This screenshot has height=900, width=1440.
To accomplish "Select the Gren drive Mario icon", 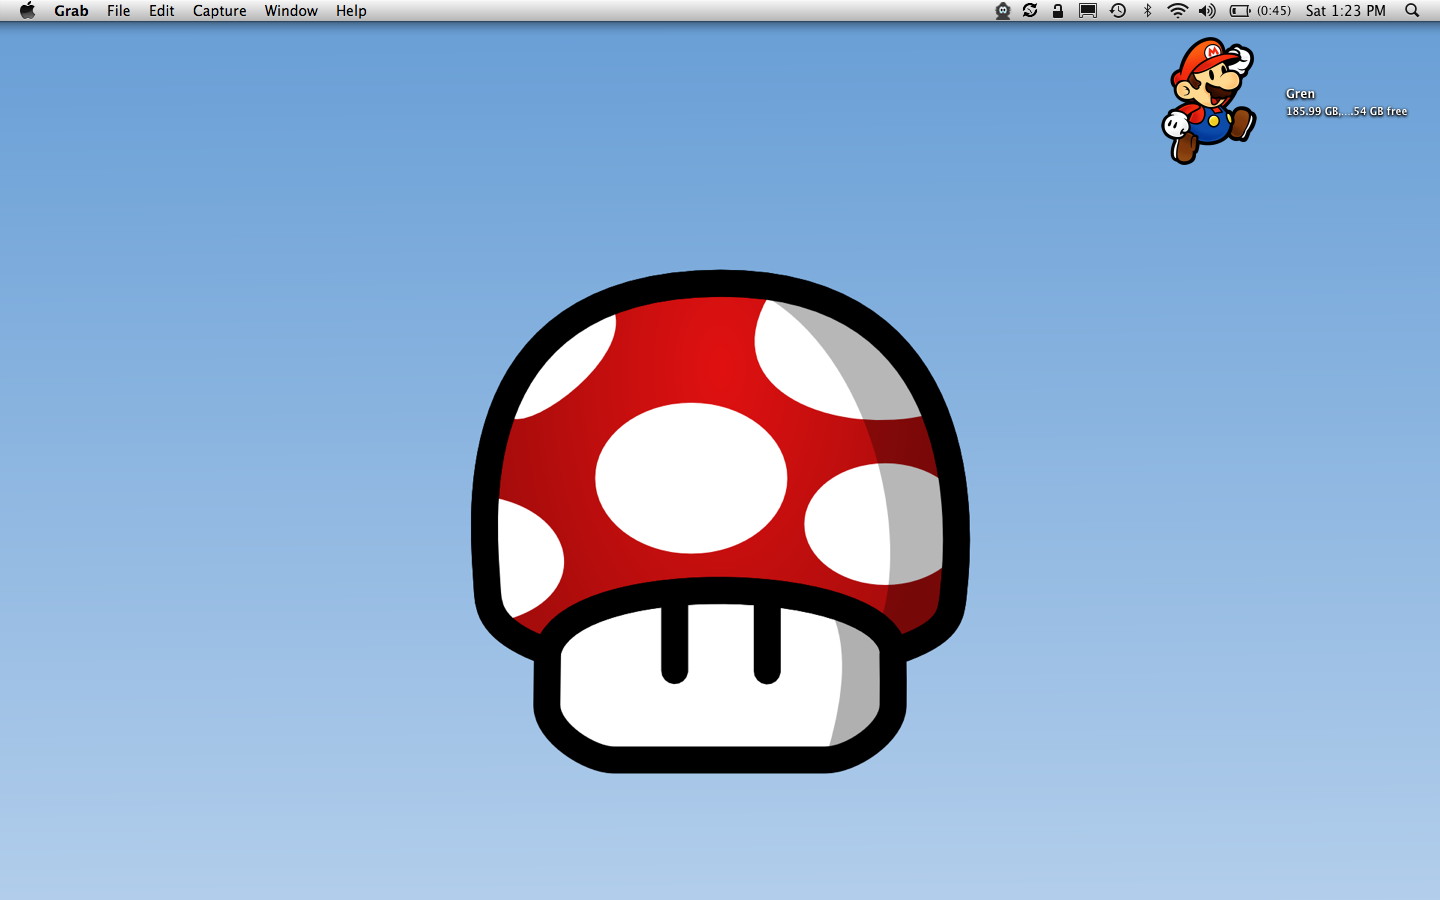I will (x=1209, y=101).
